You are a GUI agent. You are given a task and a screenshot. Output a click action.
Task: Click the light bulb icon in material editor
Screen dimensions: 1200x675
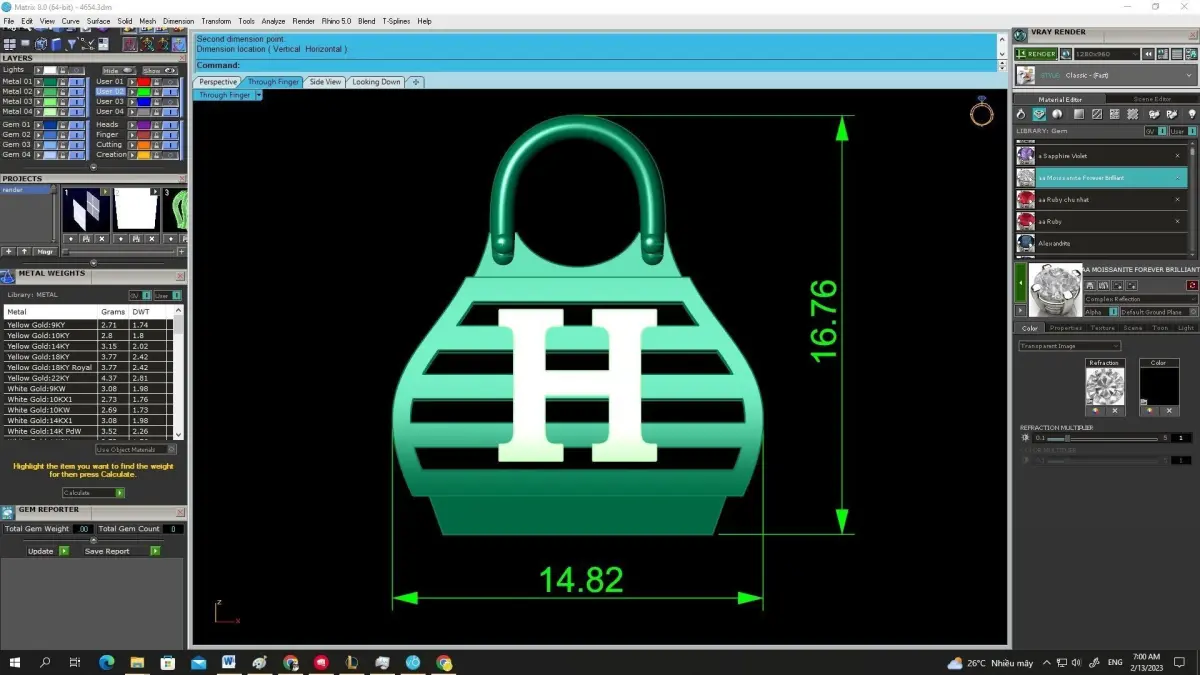1191,115
